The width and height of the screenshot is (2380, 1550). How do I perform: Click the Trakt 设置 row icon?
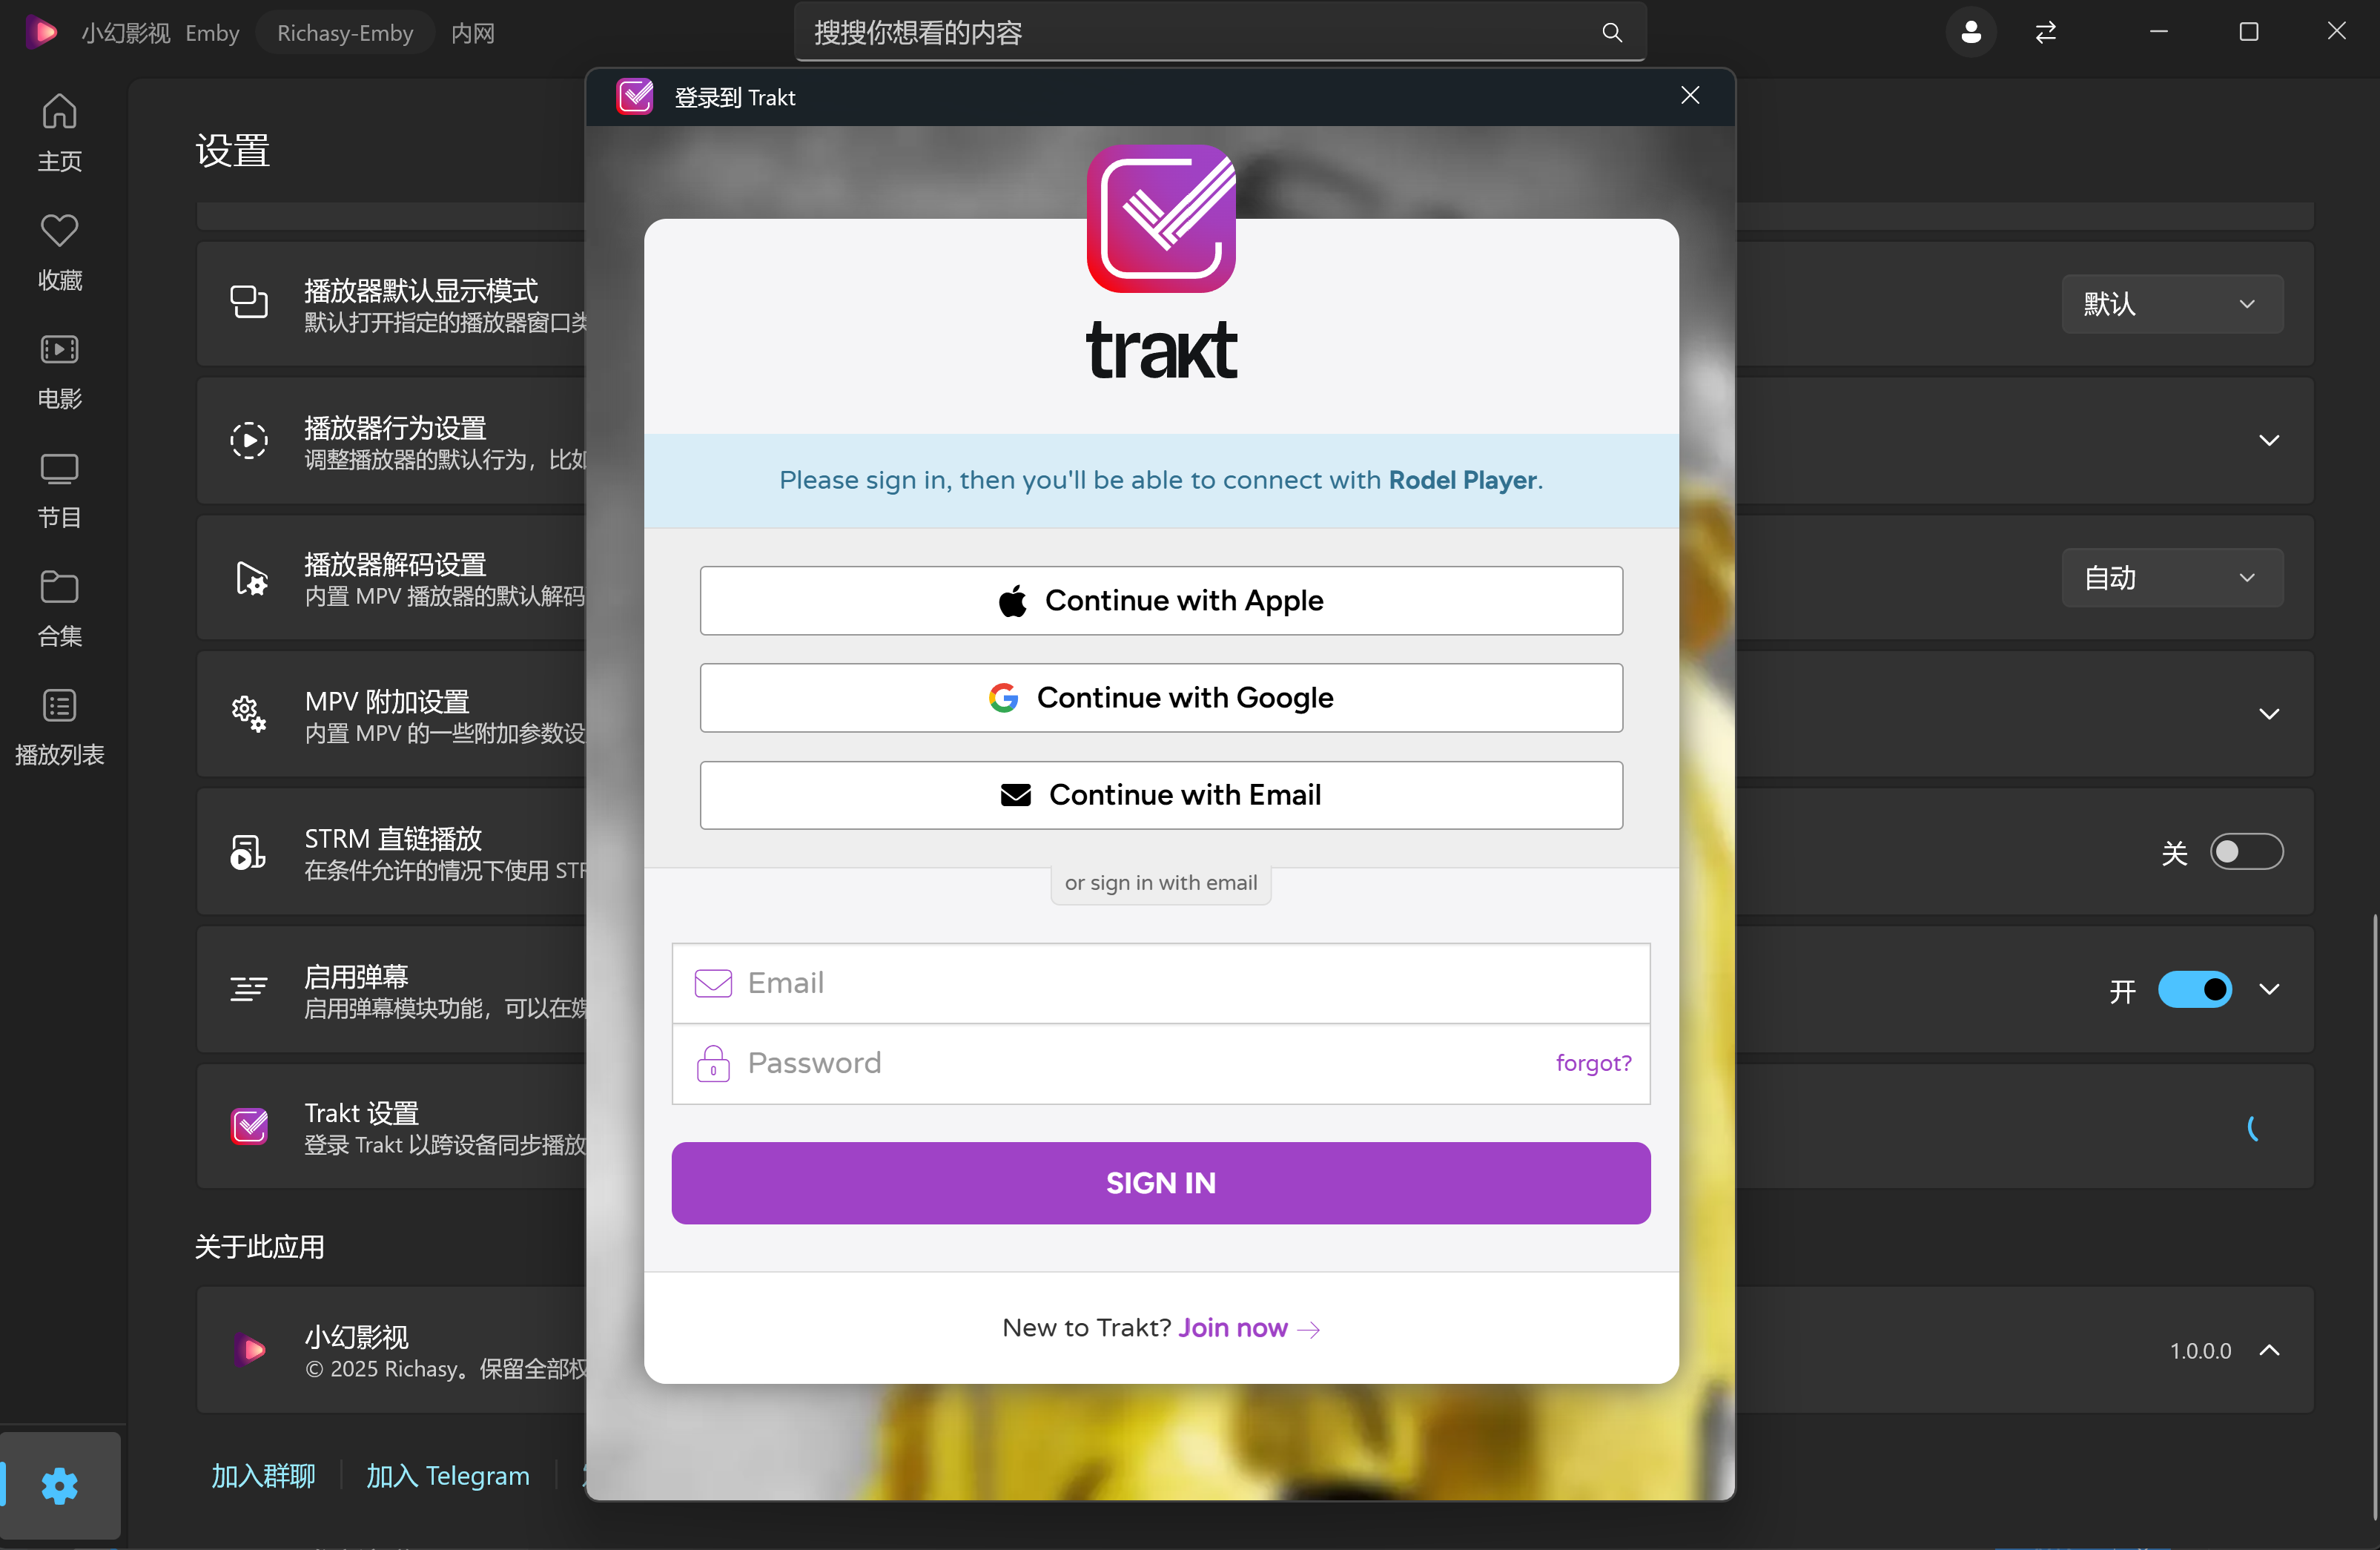point(249,1126)
